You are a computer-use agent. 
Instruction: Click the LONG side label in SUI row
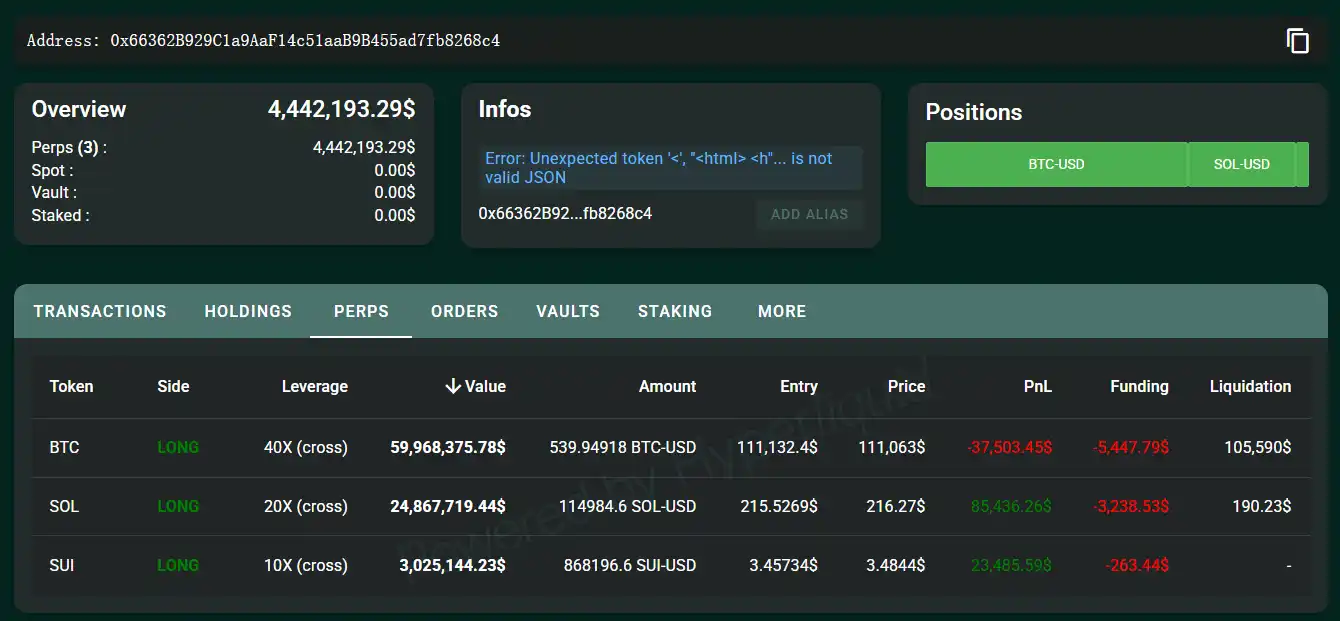(x=178, y=565)
